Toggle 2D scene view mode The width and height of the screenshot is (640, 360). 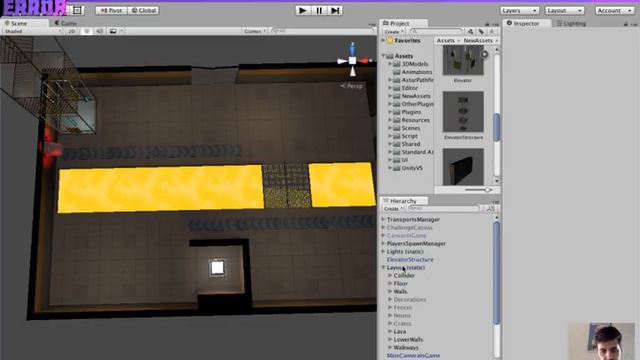pyautogui.click(x=72, y=31)
